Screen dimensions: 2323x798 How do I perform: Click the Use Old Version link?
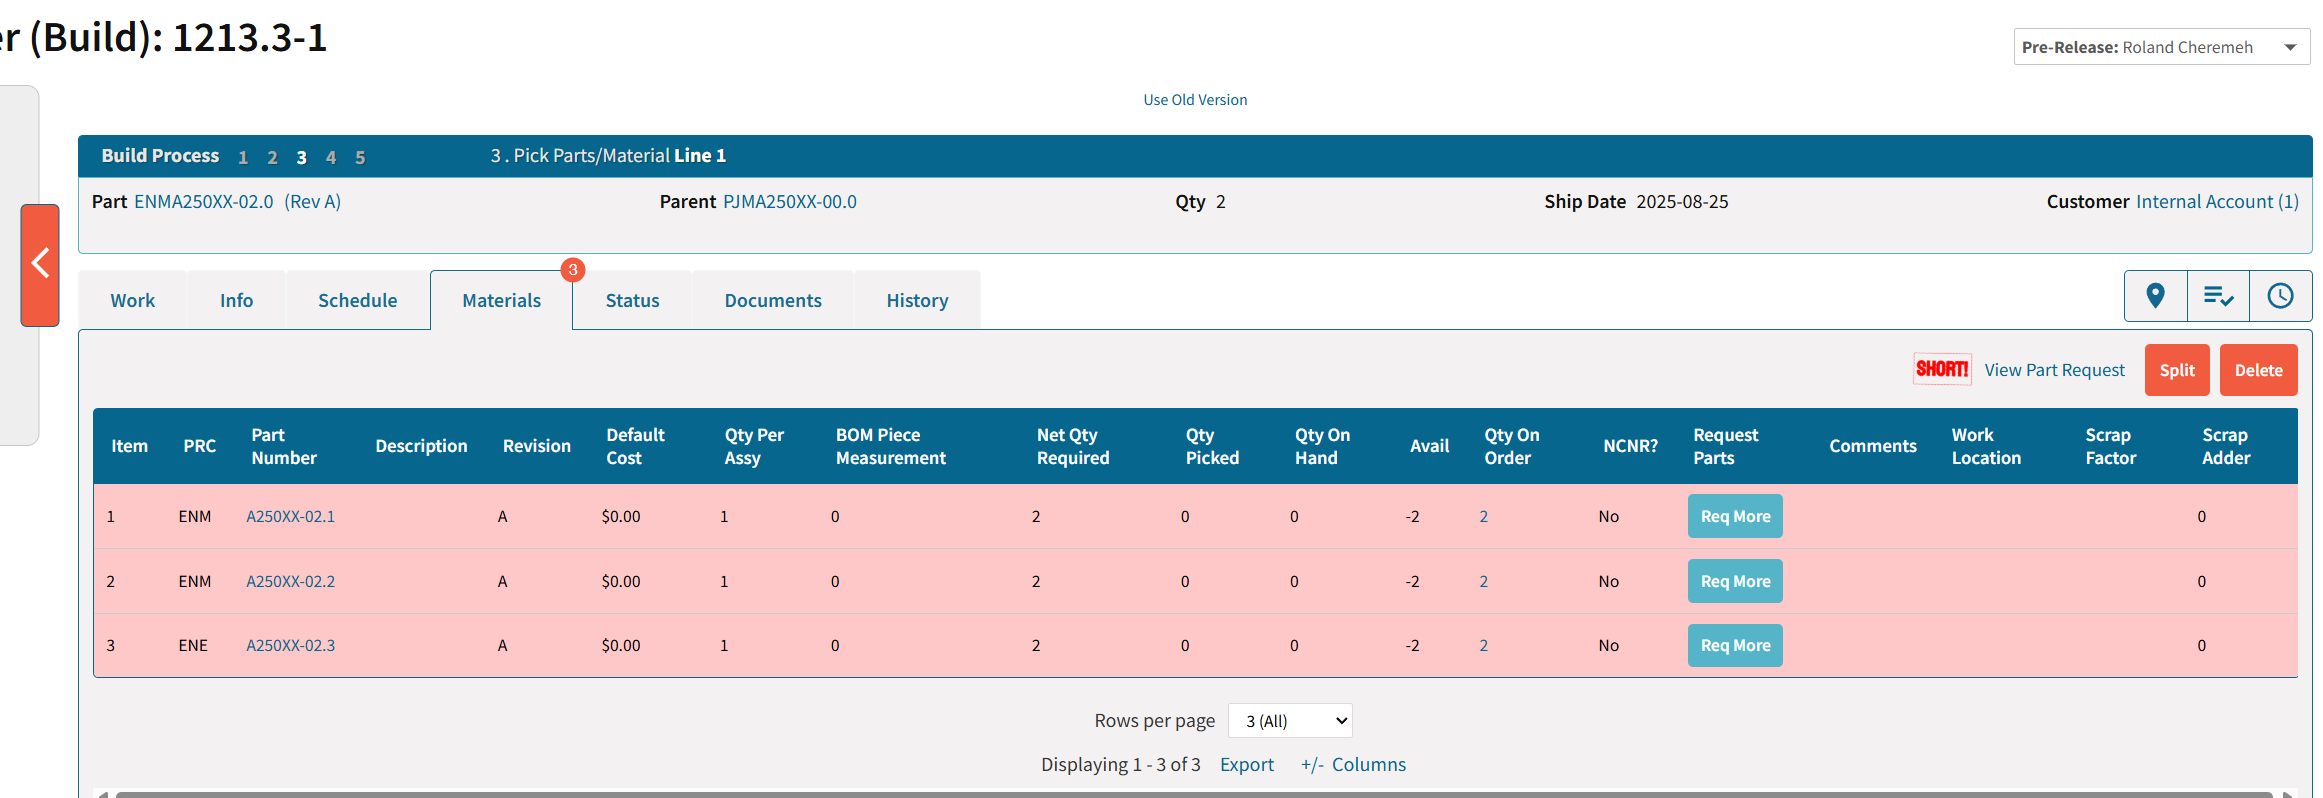(1195, 100)
